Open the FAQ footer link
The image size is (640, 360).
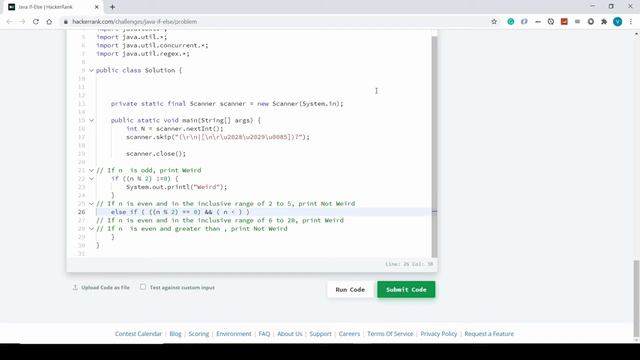click(x=264, y=333)
